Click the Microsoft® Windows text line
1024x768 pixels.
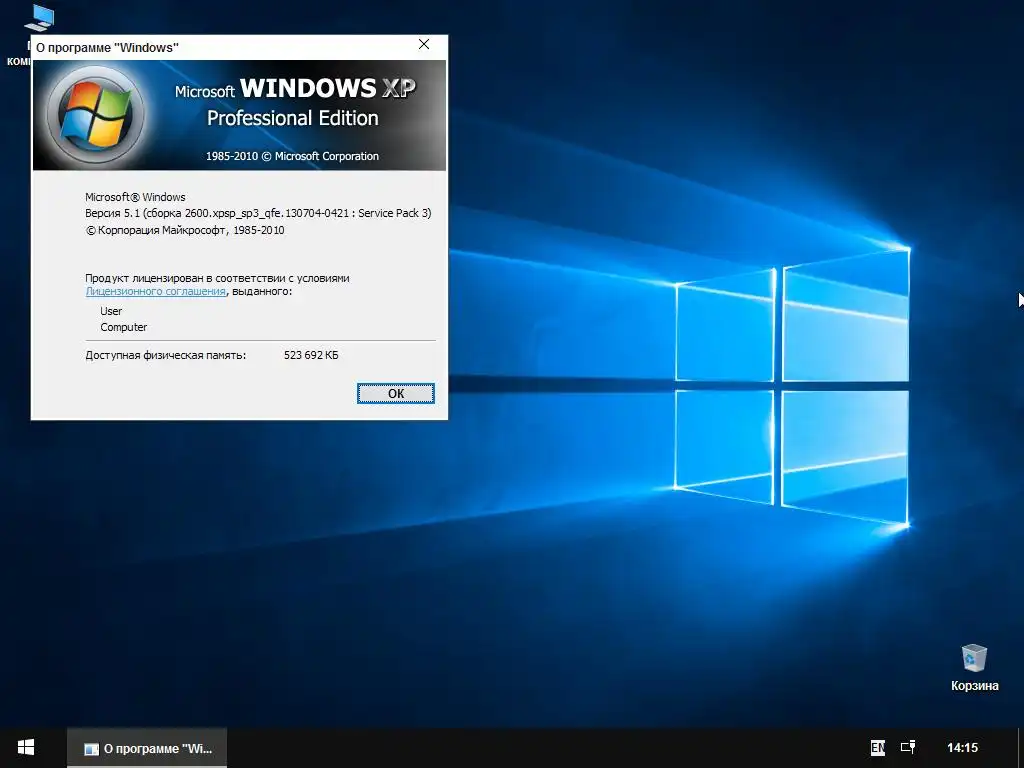pyautogui.click(x=135, y=197)
